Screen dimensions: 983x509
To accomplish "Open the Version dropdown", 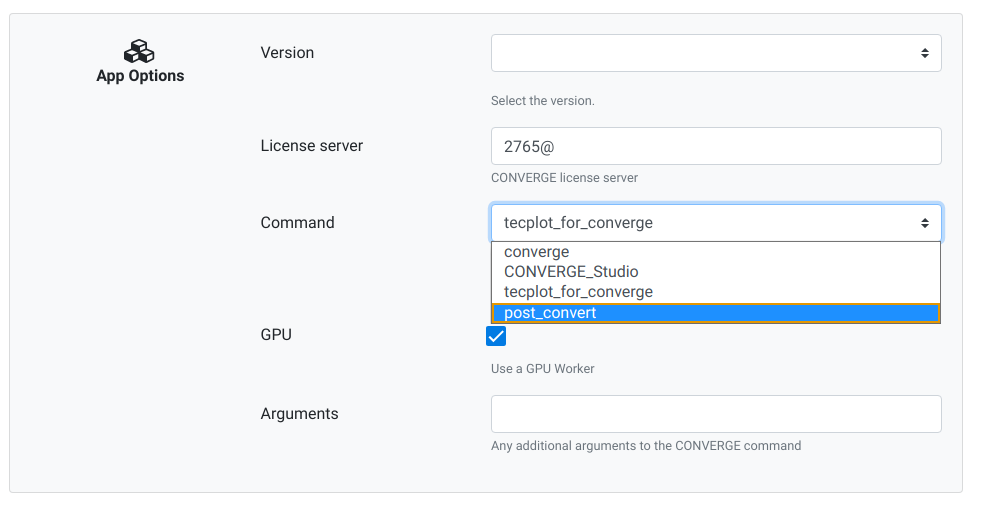I will 716,53.
